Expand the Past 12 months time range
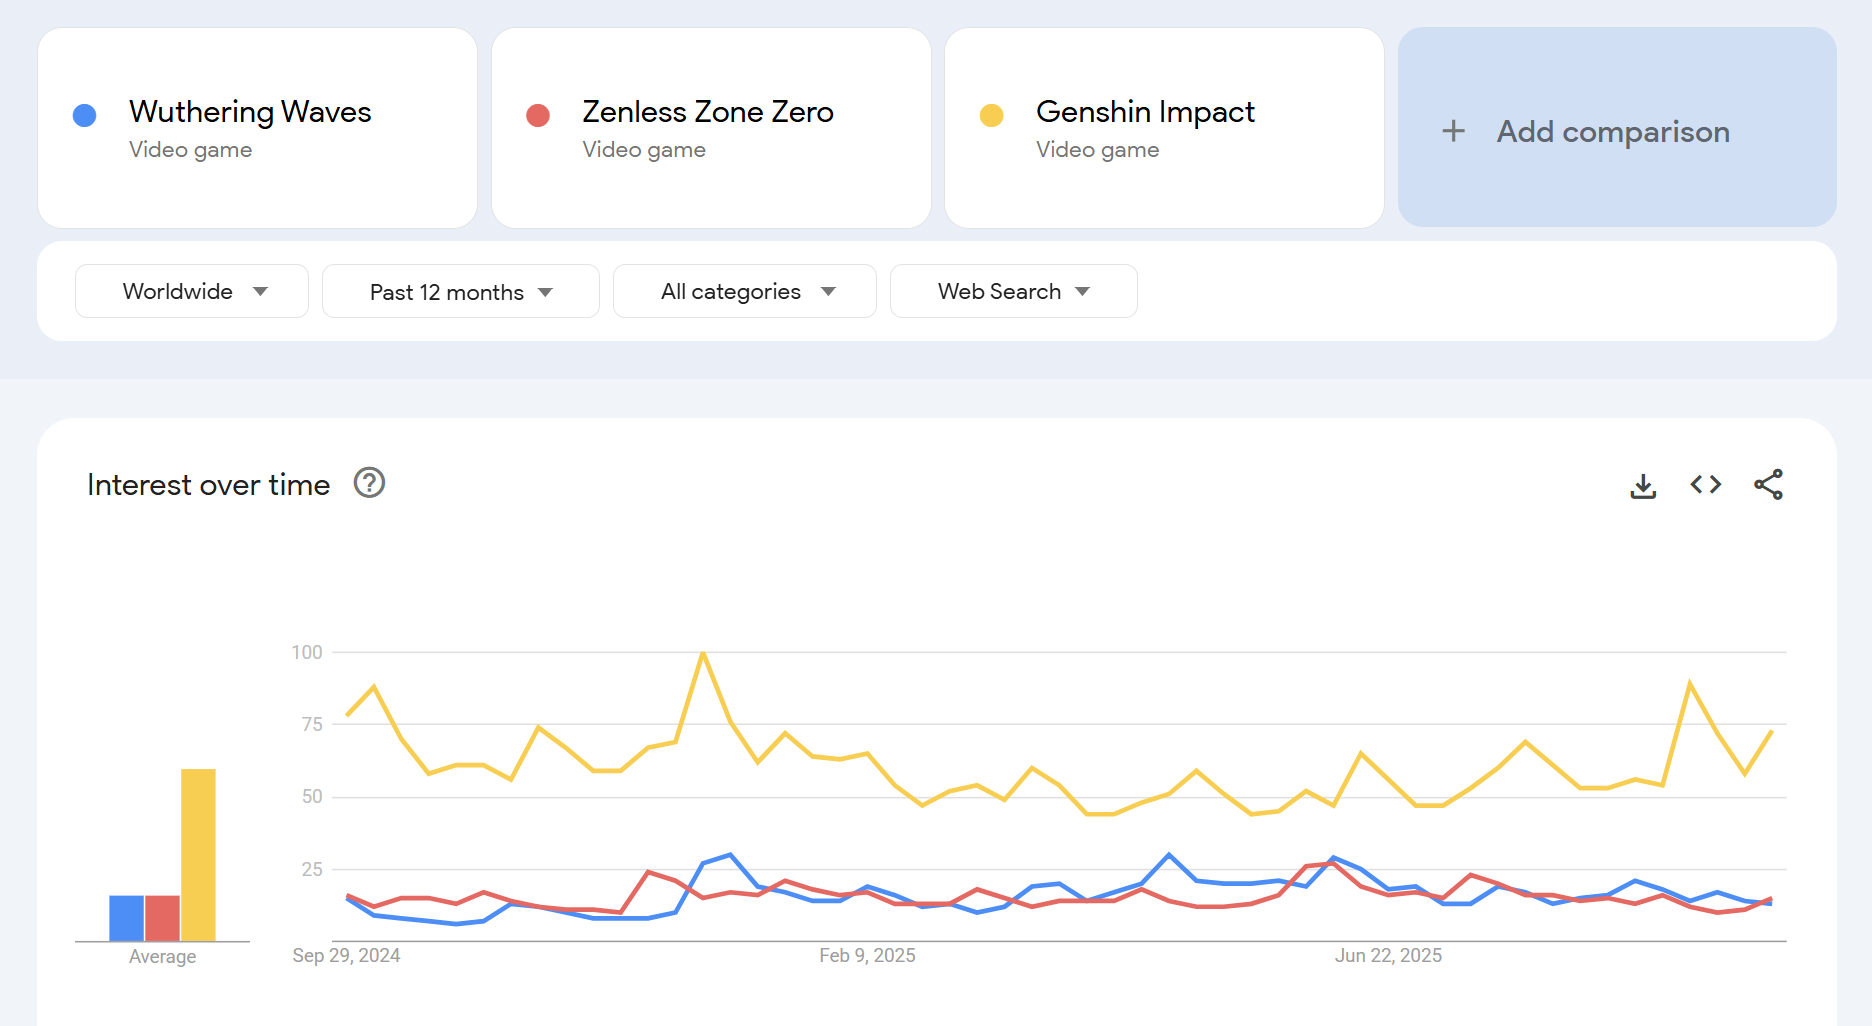The height and width of the screenshot is (1026, 1872). [460, 291]
